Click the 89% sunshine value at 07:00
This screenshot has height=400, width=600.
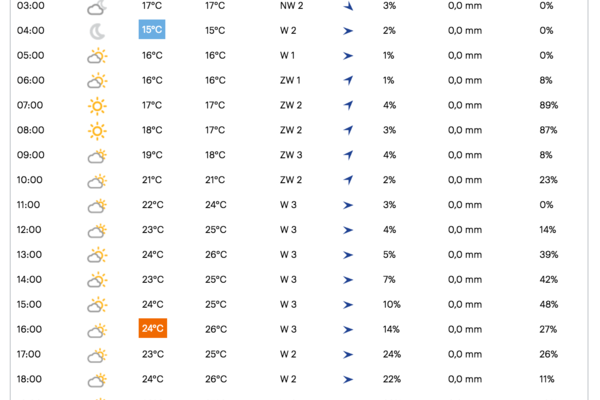coord(549,105)
